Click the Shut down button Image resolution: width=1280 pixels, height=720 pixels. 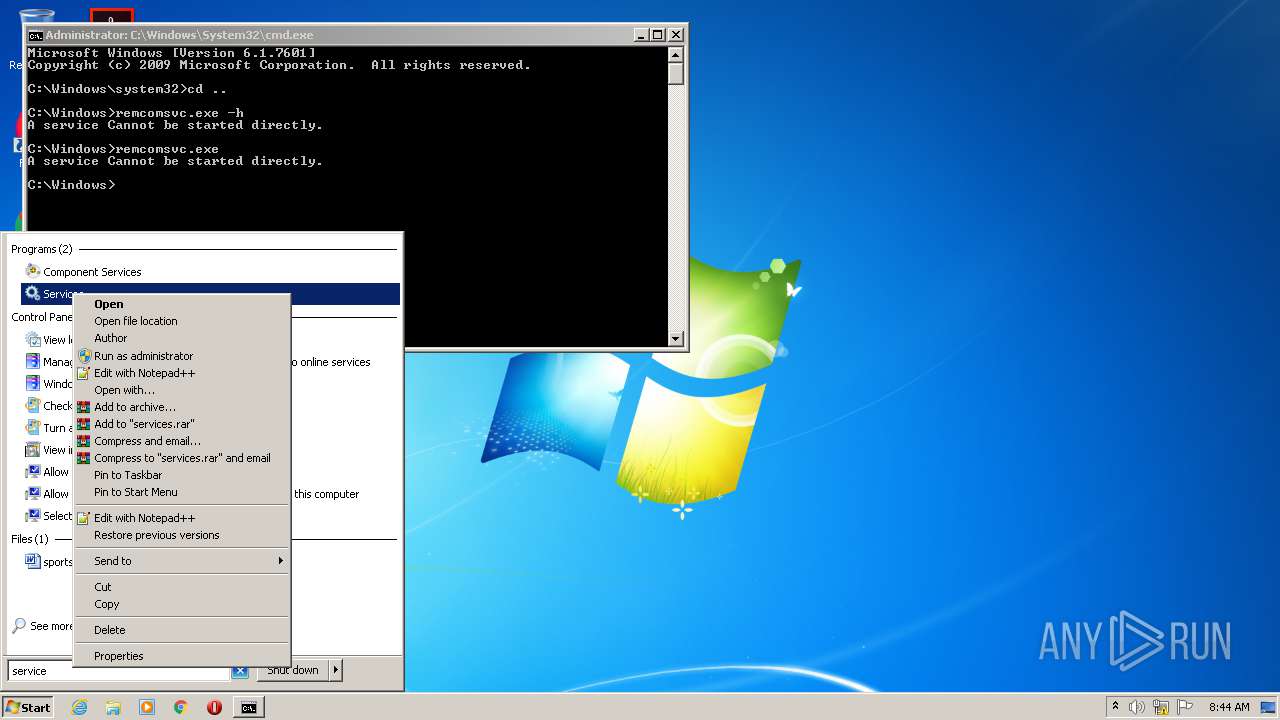[293, 670]
